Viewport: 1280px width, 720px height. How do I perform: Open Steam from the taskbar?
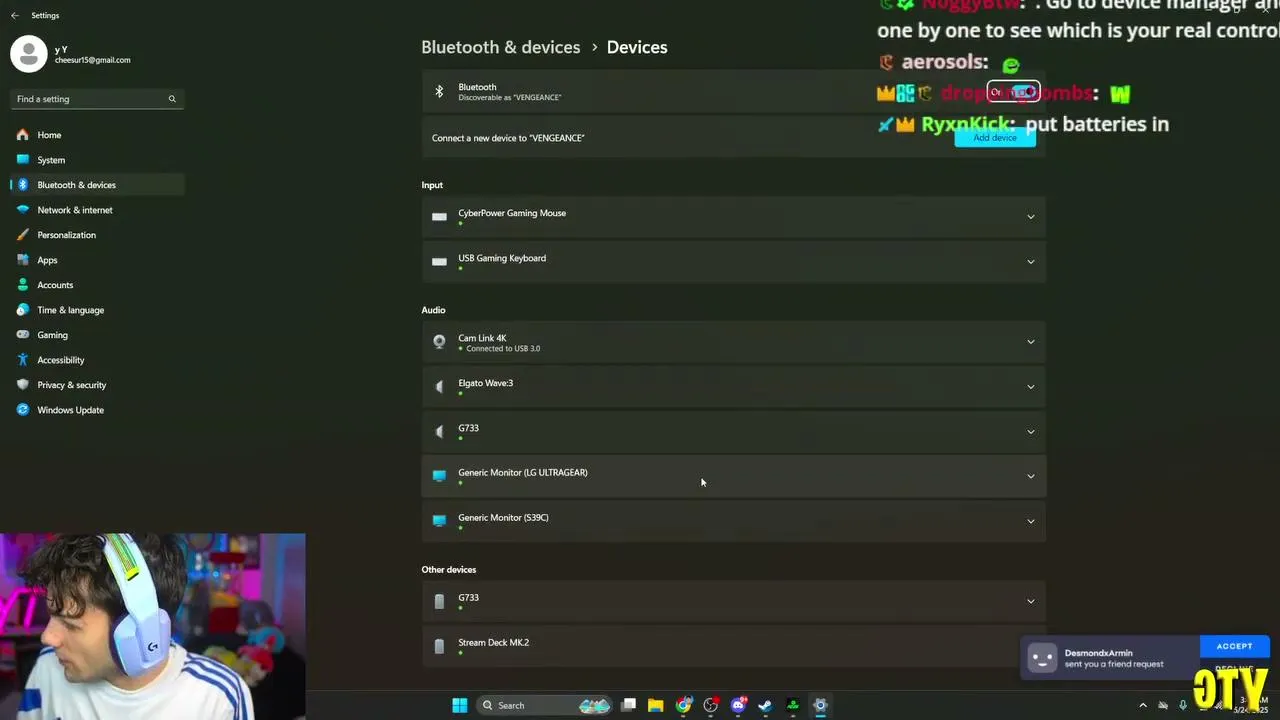tap(765, 705)
